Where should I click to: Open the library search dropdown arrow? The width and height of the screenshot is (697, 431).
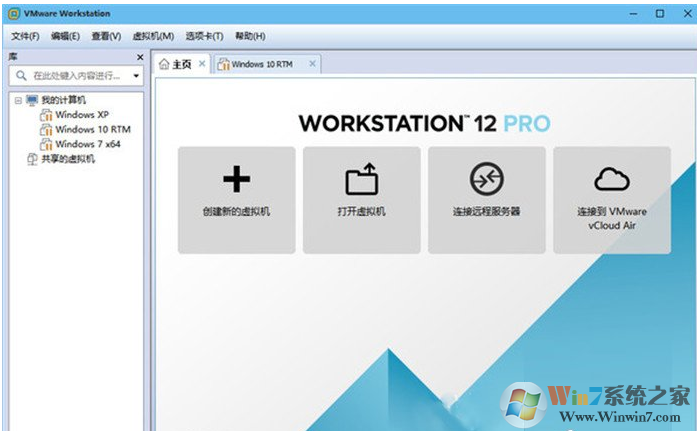coord(136,76)
